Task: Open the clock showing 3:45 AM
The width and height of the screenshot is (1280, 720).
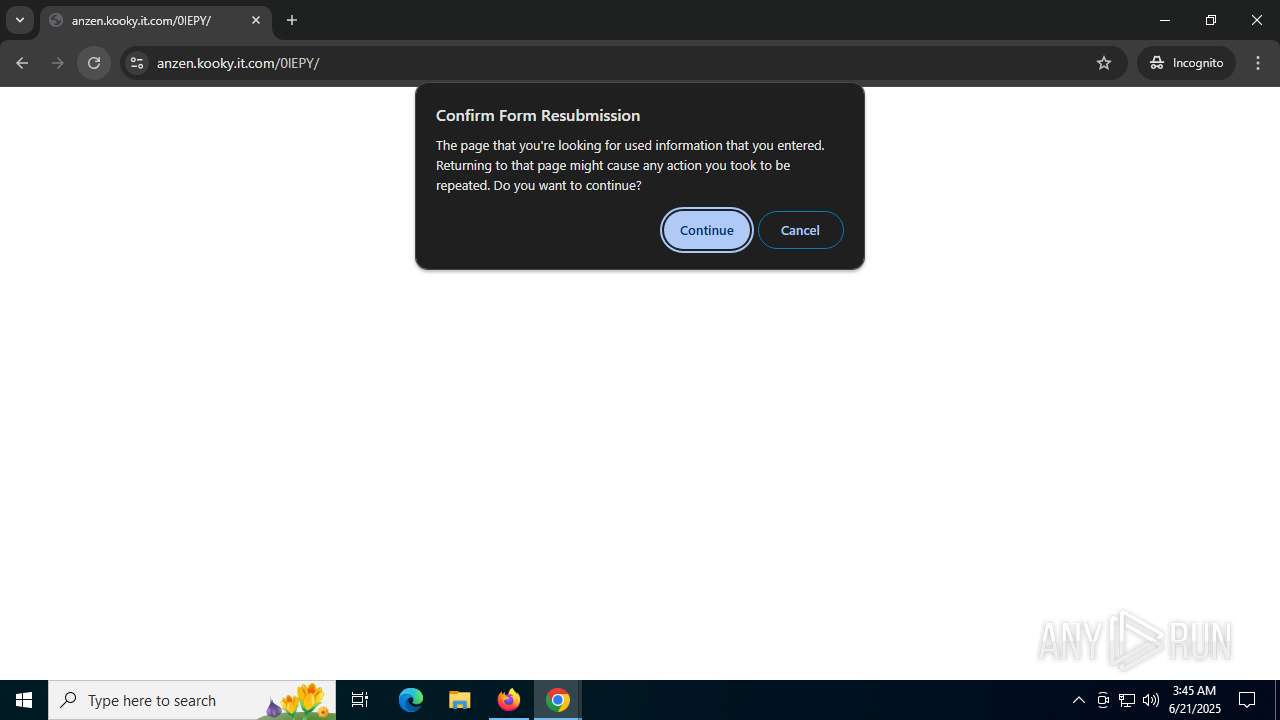Action: point(1194,700)
